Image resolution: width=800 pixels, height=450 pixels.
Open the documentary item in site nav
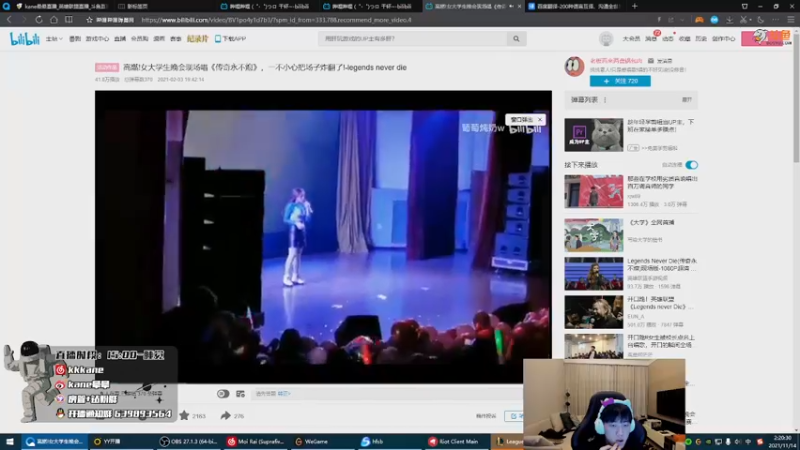tap(197, 39)
